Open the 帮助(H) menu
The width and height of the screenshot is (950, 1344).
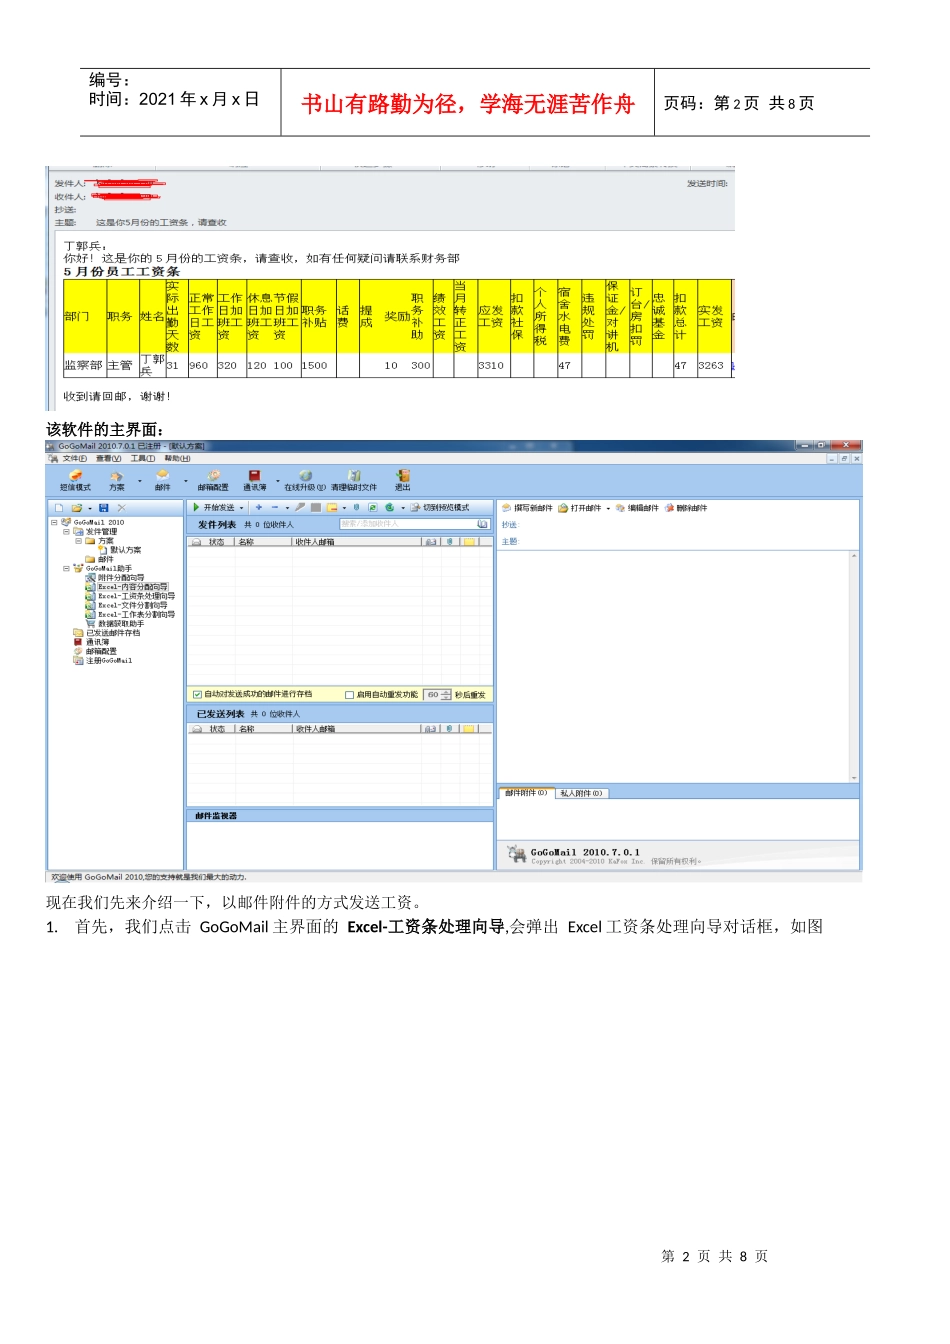point(177,459)
